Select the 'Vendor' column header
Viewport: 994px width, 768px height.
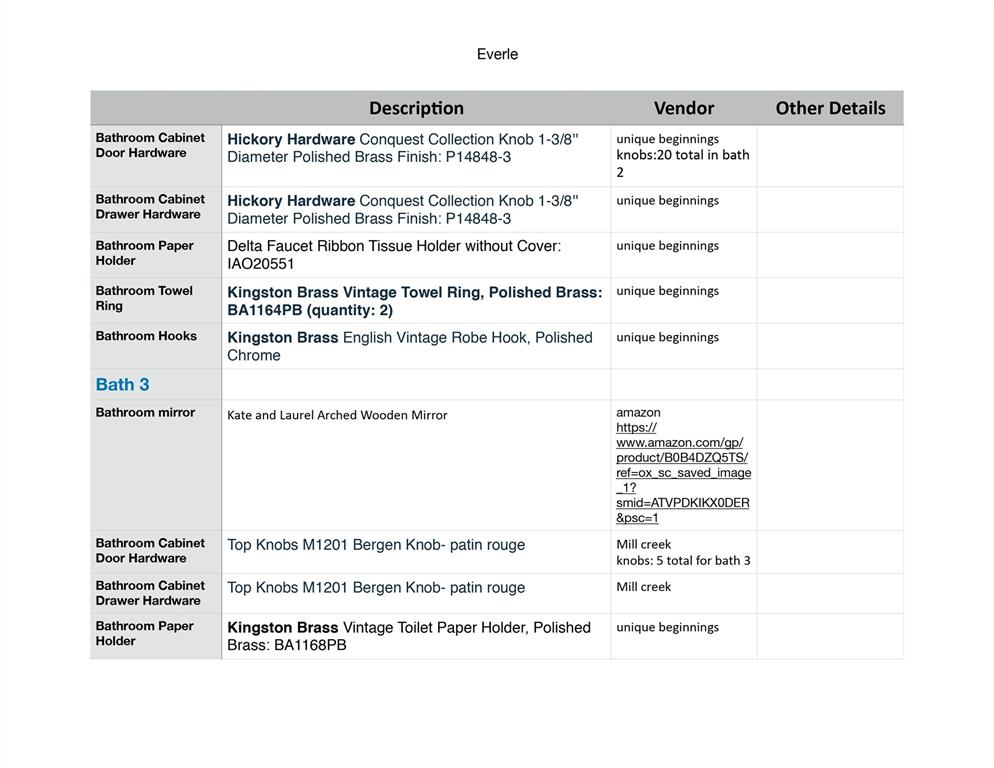[x=684, y=108]
